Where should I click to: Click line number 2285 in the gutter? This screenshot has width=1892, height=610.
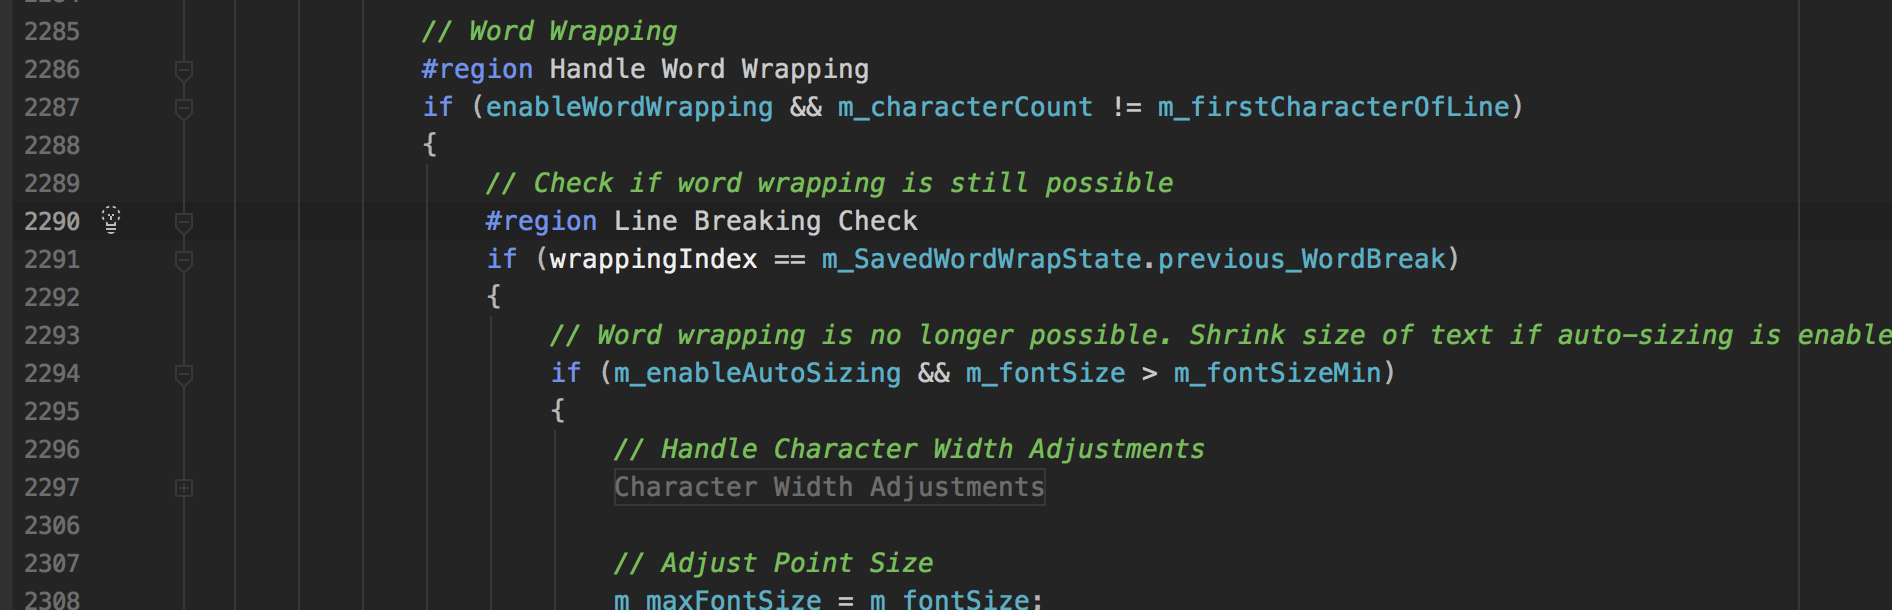pyautogui.click(x=52, y=32)
